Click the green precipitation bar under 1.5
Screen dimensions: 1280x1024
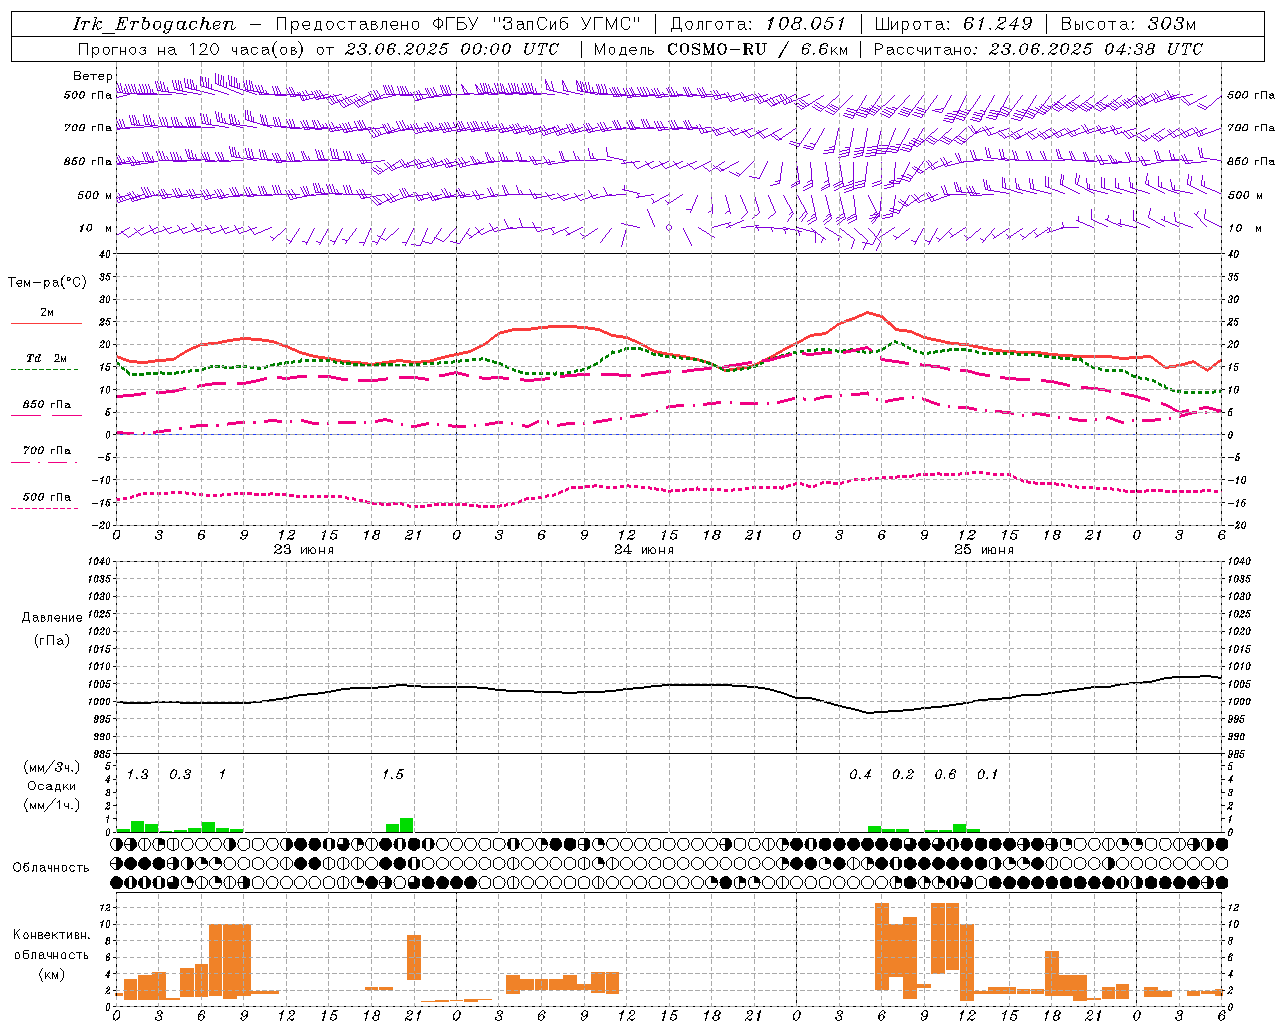point(400,826)
